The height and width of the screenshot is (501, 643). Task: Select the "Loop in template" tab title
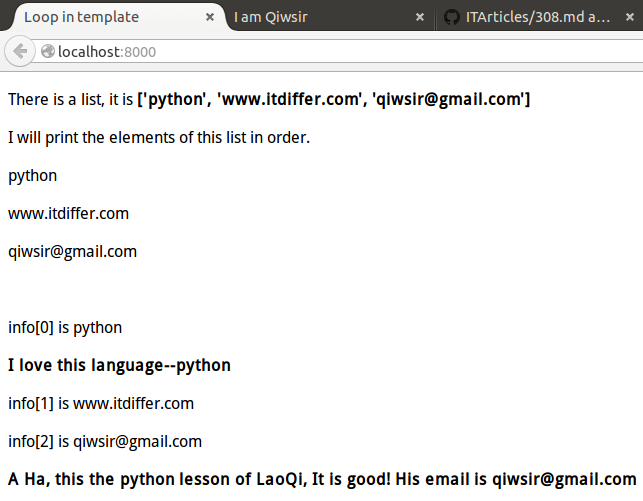(82, 17)
